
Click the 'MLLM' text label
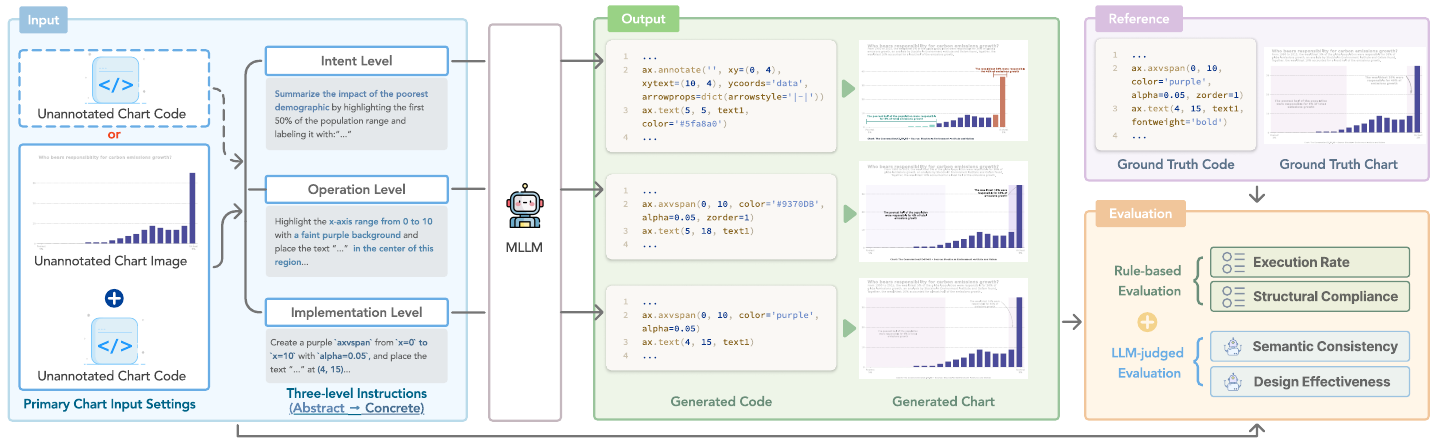pos(526,246)
